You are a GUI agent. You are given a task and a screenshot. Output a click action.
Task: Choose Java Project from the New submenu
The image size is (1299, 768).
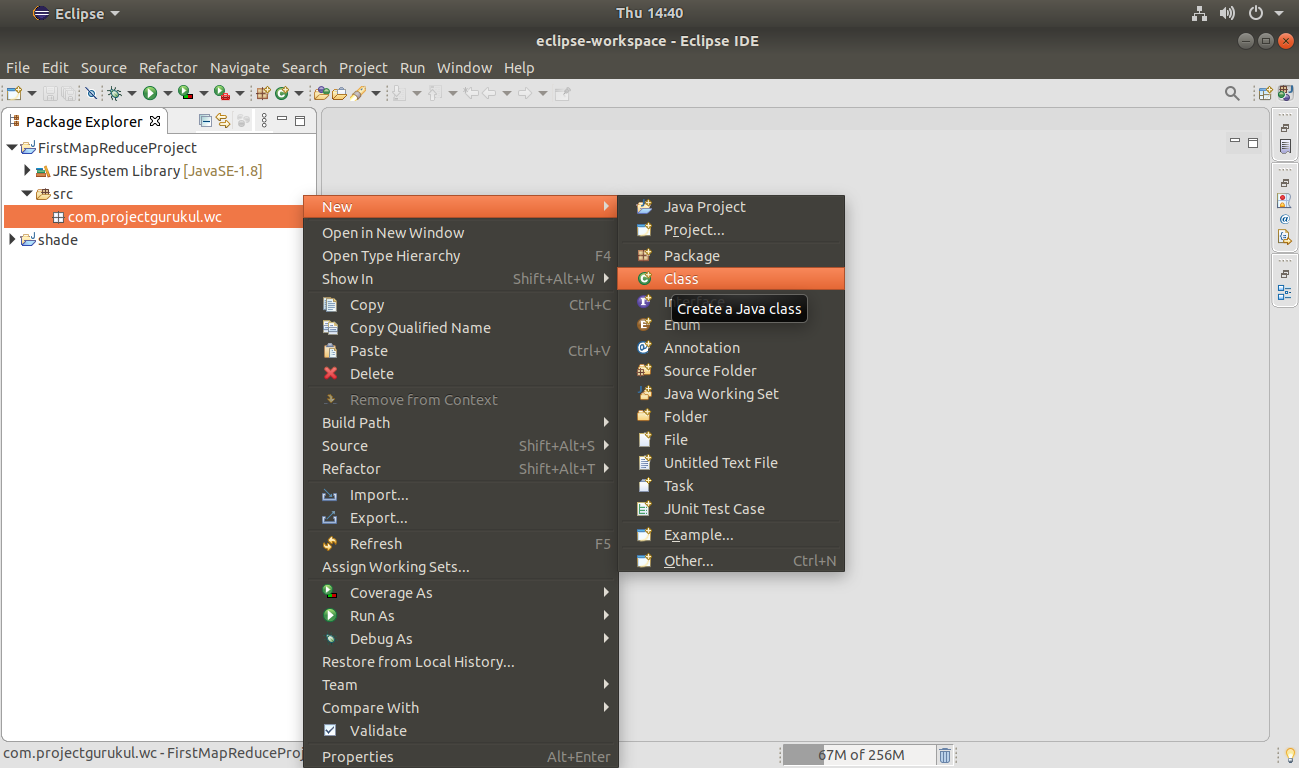coord(731,207)
